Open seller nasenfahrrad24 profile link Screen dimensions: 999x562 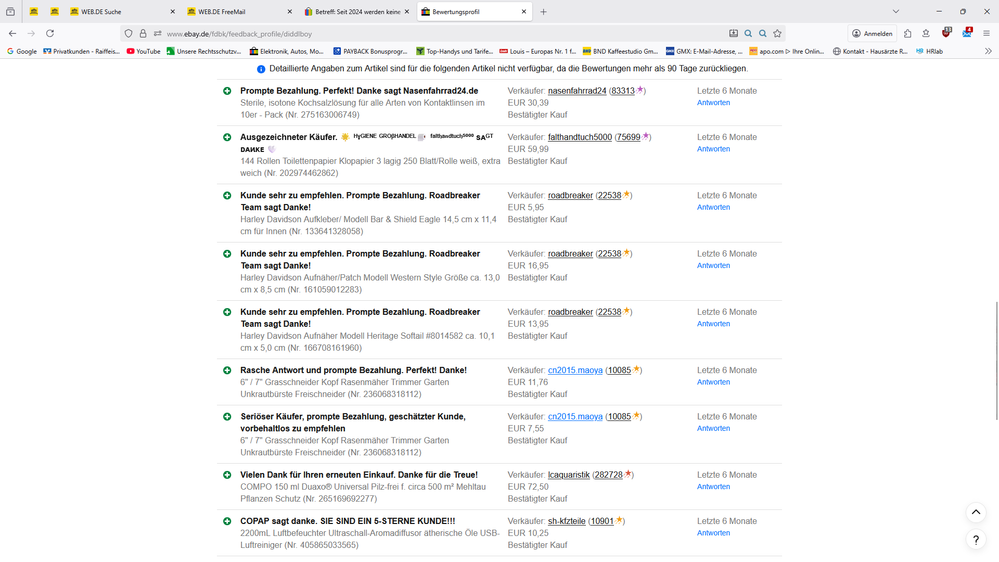click(x=577, y=91)
